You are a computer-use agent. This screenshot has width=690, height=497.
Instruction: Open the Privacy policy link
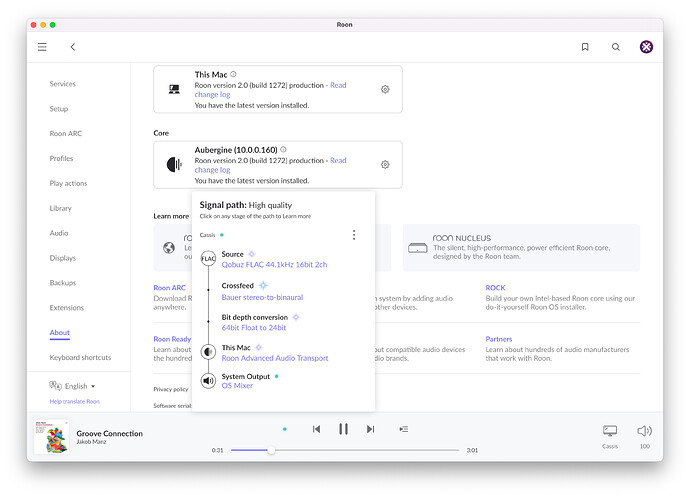coord(171,389)
